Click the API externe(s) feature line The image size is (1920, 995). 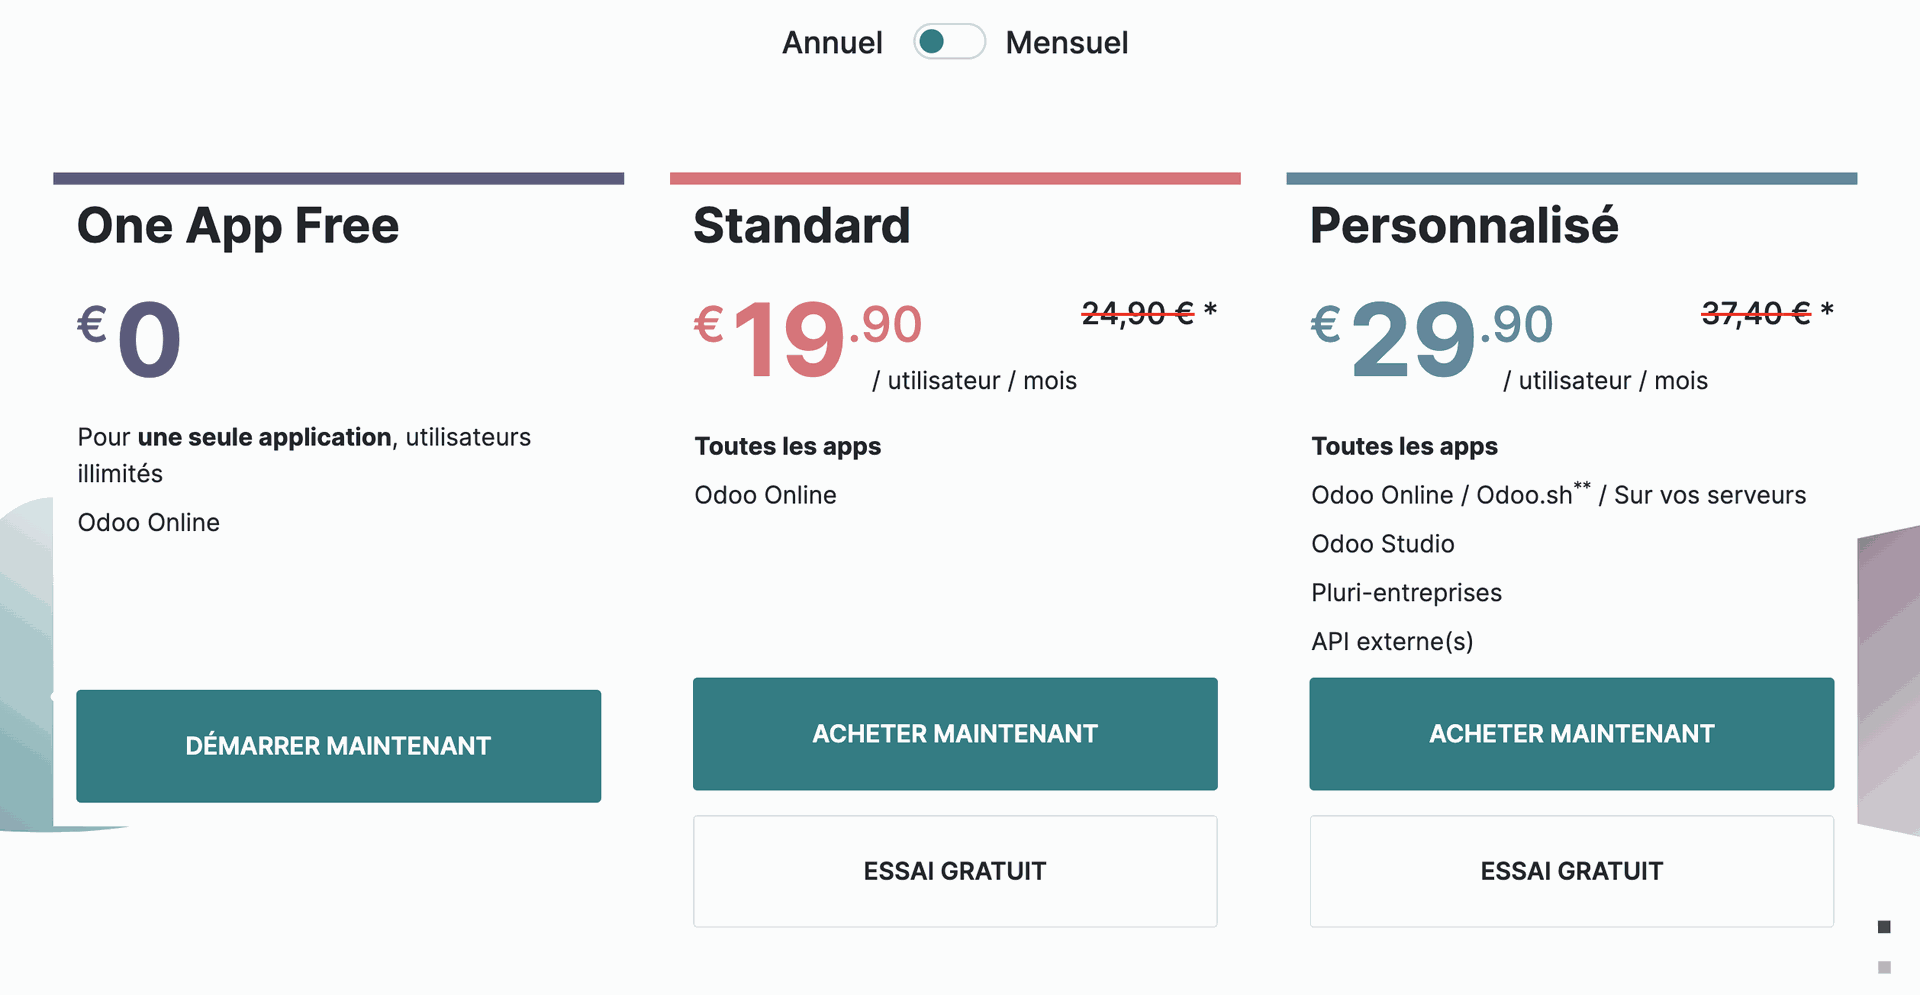[1392, 642]
